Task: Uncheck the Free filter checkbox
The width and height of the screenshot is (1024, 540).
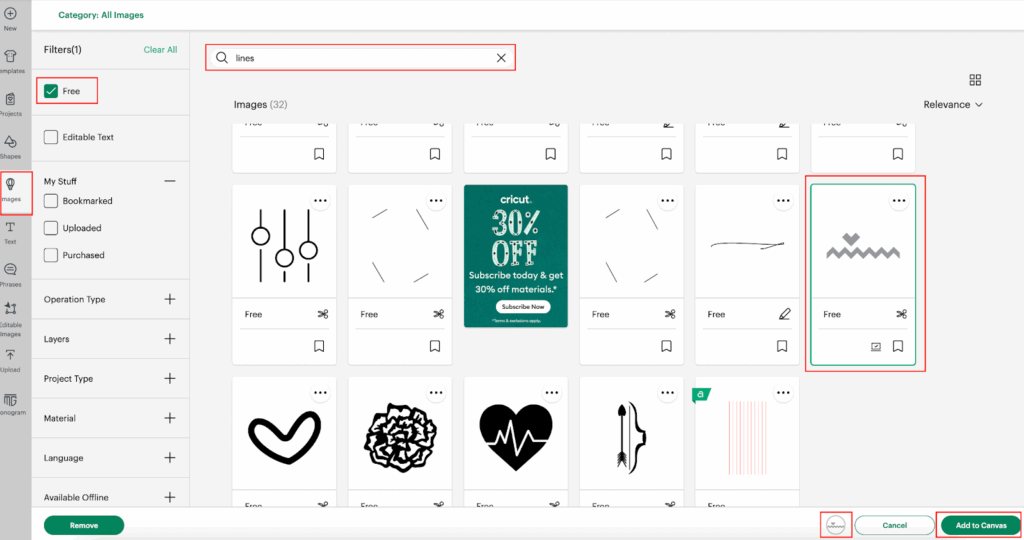Action: click(x=51, y=91)
